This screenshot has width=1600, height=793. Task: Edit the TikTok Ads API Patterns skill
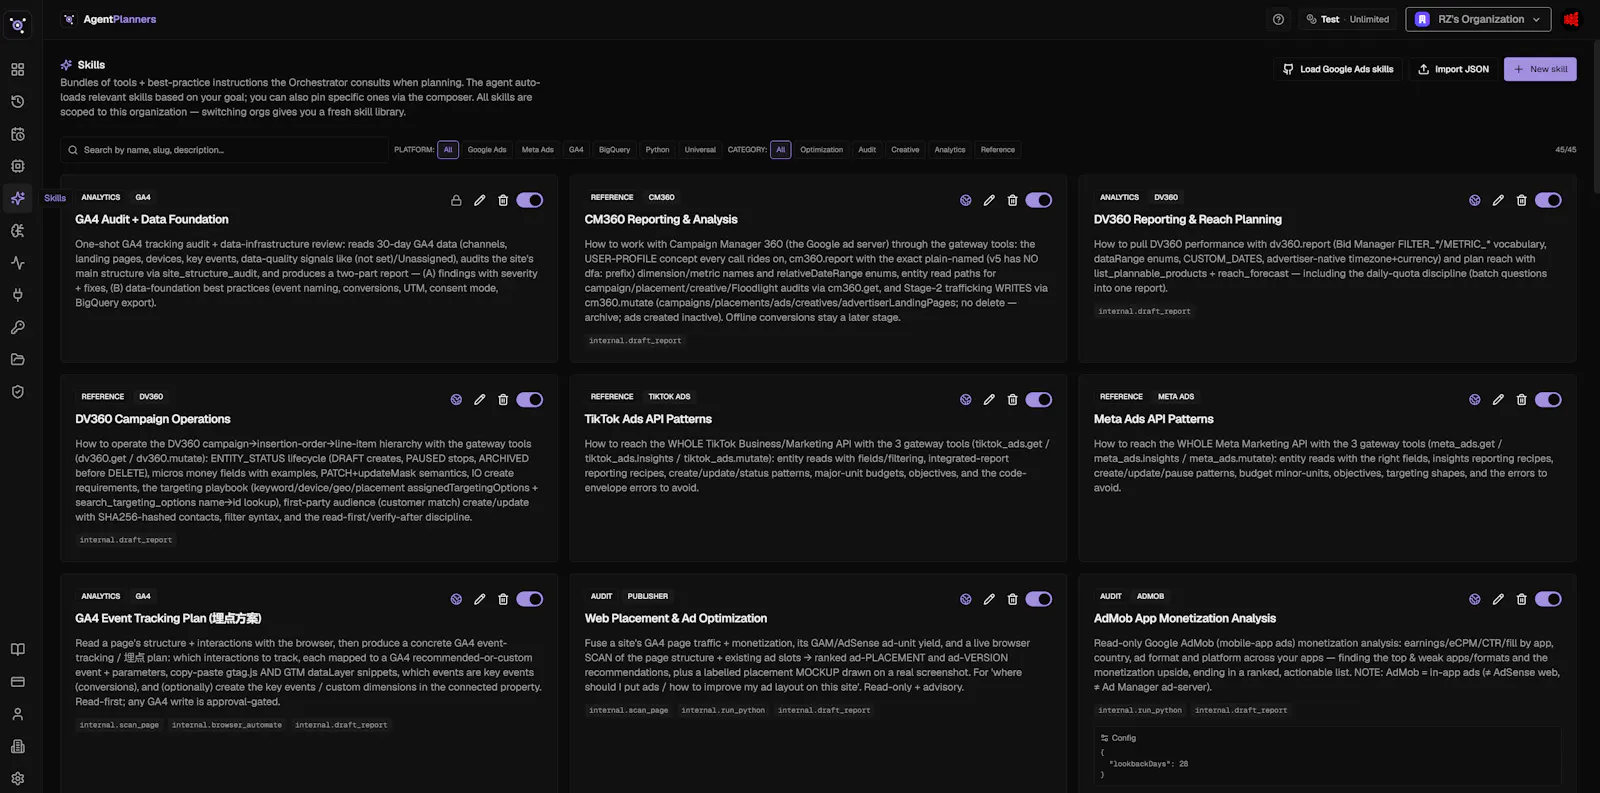click(x=989, y=400)
